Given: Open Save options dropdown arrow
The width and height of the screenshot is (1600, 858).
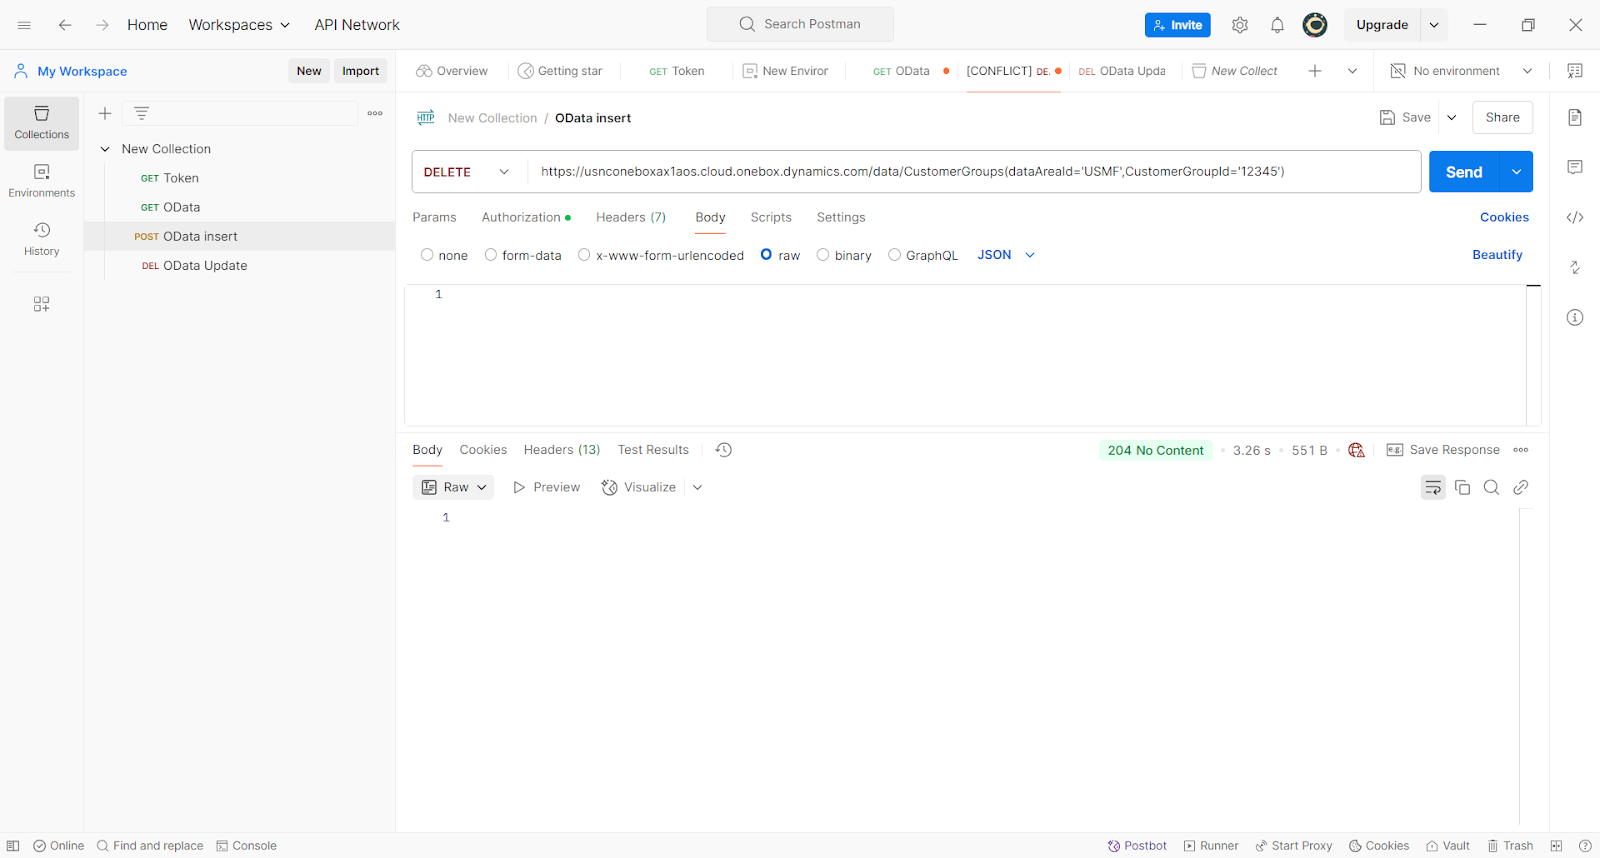Looking at the screenshot, I should (1452, 118).
